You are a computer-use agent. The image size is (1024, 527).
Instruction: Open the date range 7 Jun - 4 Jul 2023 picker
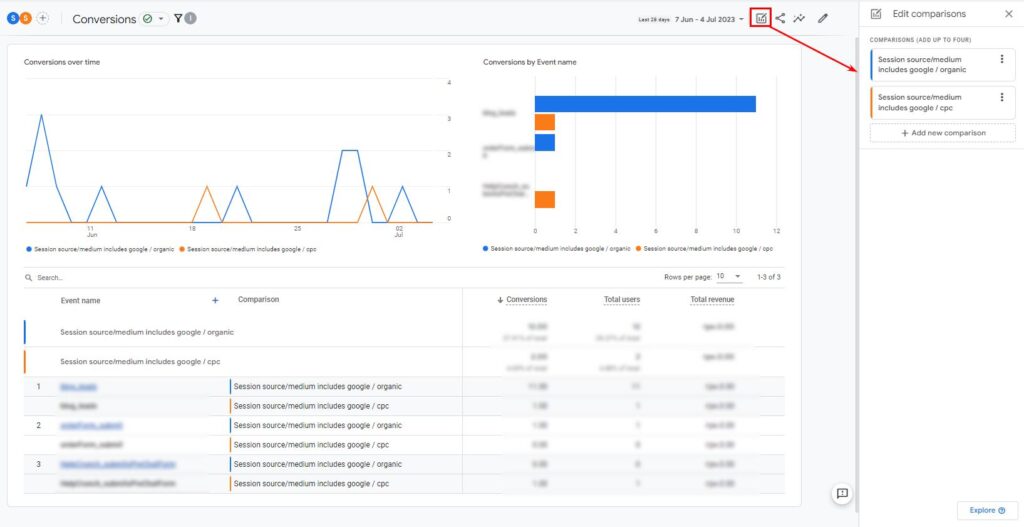[709, 19]
